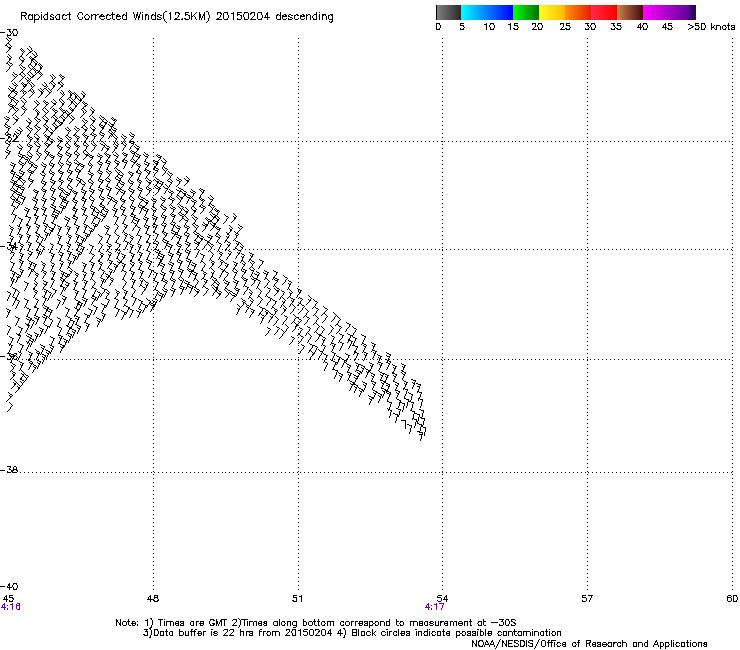
Task: Click the latitude label '-38'
Action: click(9, 470)
